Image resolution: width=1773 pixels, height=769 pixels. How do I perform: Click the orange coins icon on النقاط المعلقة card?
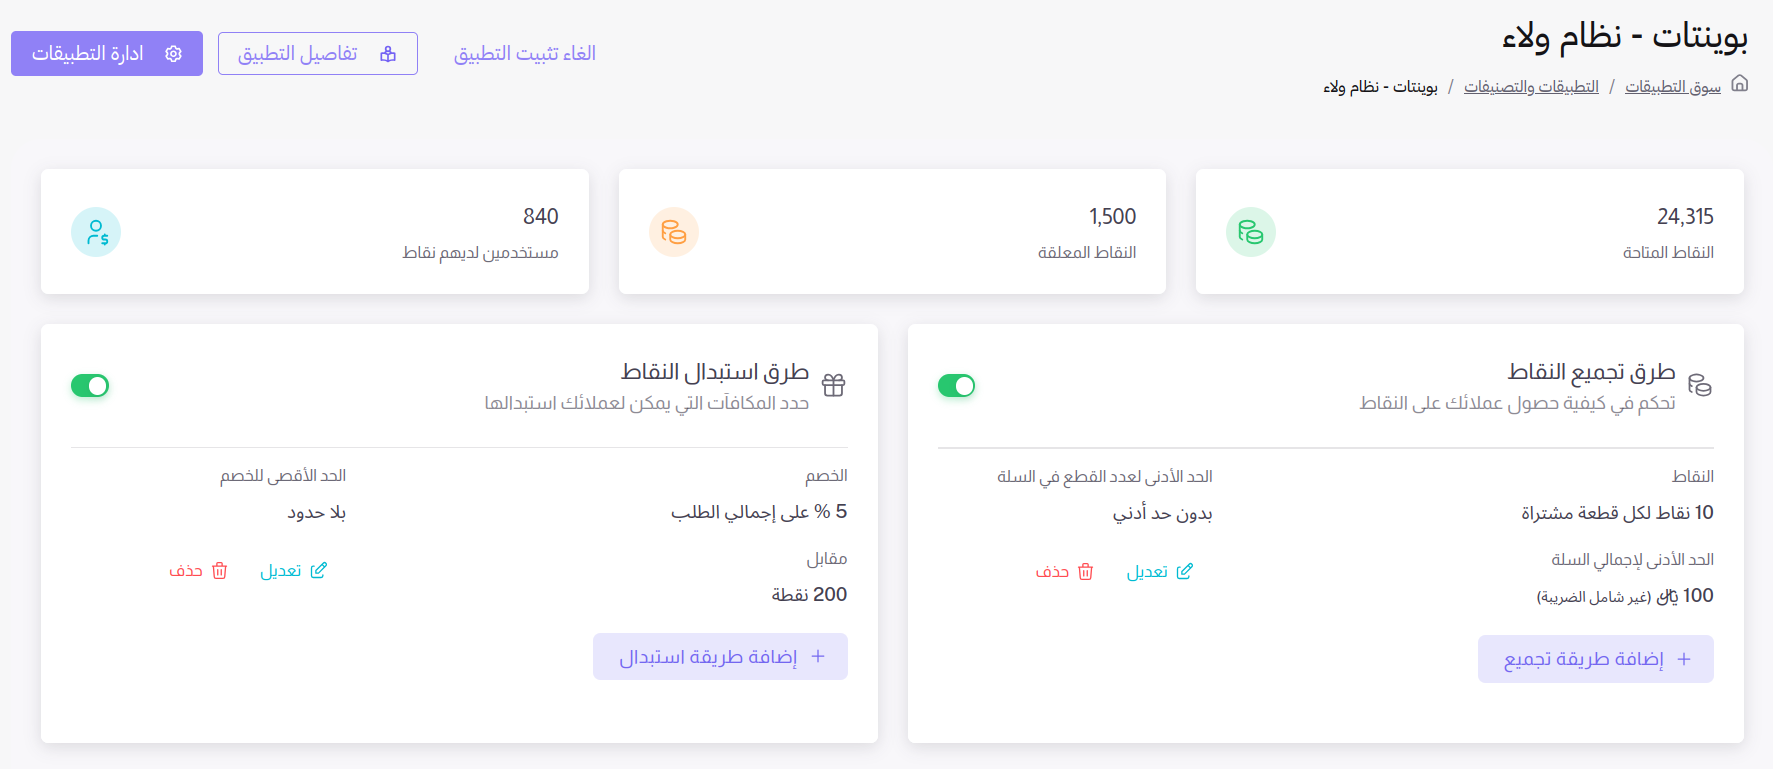(674, 231)
